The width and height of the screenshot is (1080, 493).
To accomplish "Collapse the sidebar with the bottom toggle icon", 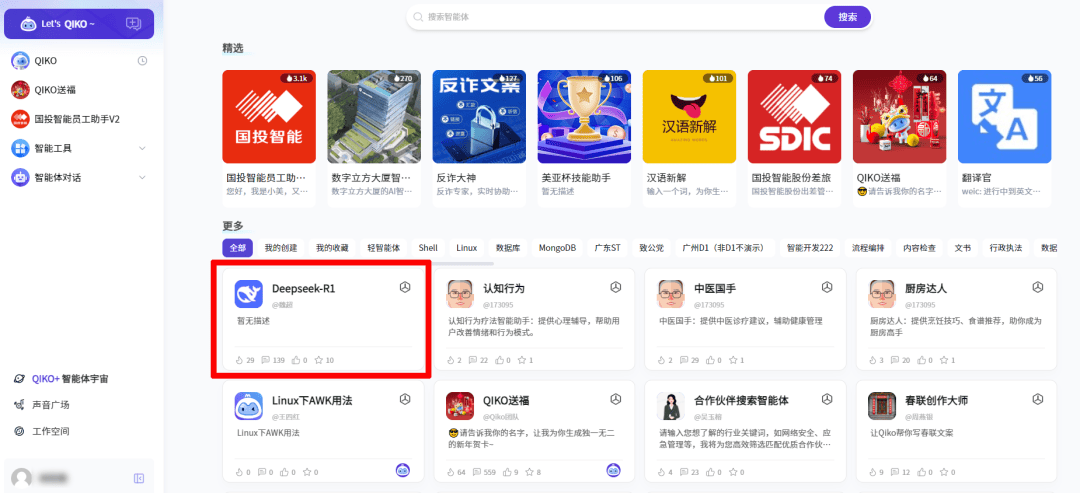I will coord(138,478).
